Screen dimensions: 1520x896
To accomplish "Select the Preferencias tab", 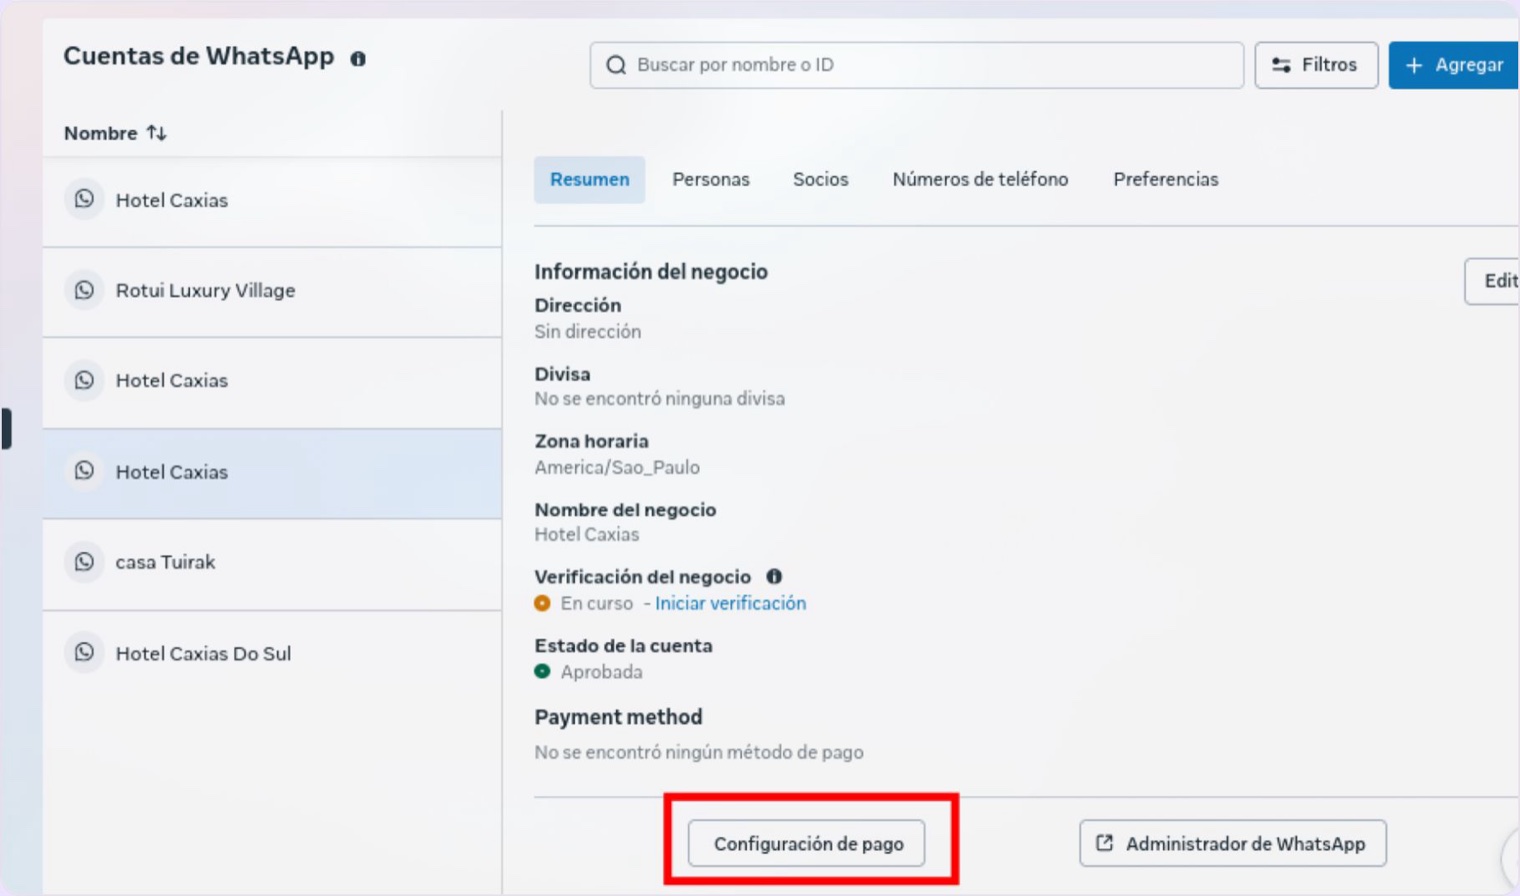I will click(x=1166, y=180).
